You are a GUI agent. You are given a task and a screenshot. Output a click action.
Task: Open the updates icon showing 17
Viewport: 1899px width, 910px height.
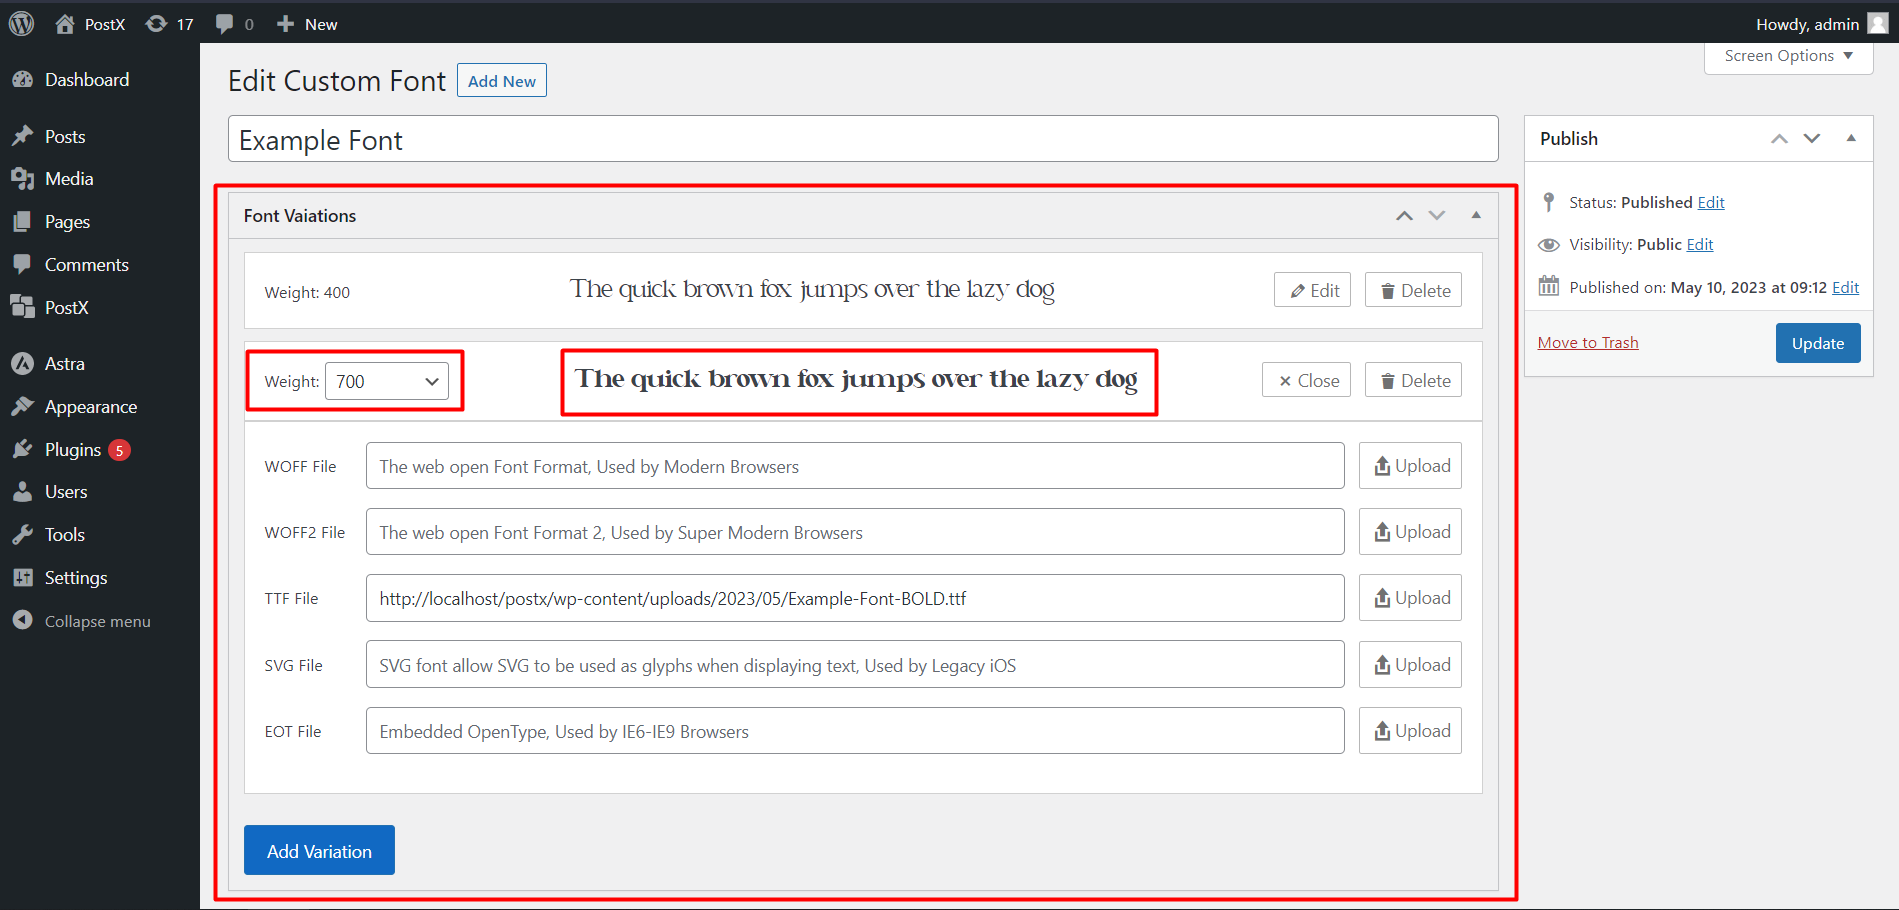[157, 24]
